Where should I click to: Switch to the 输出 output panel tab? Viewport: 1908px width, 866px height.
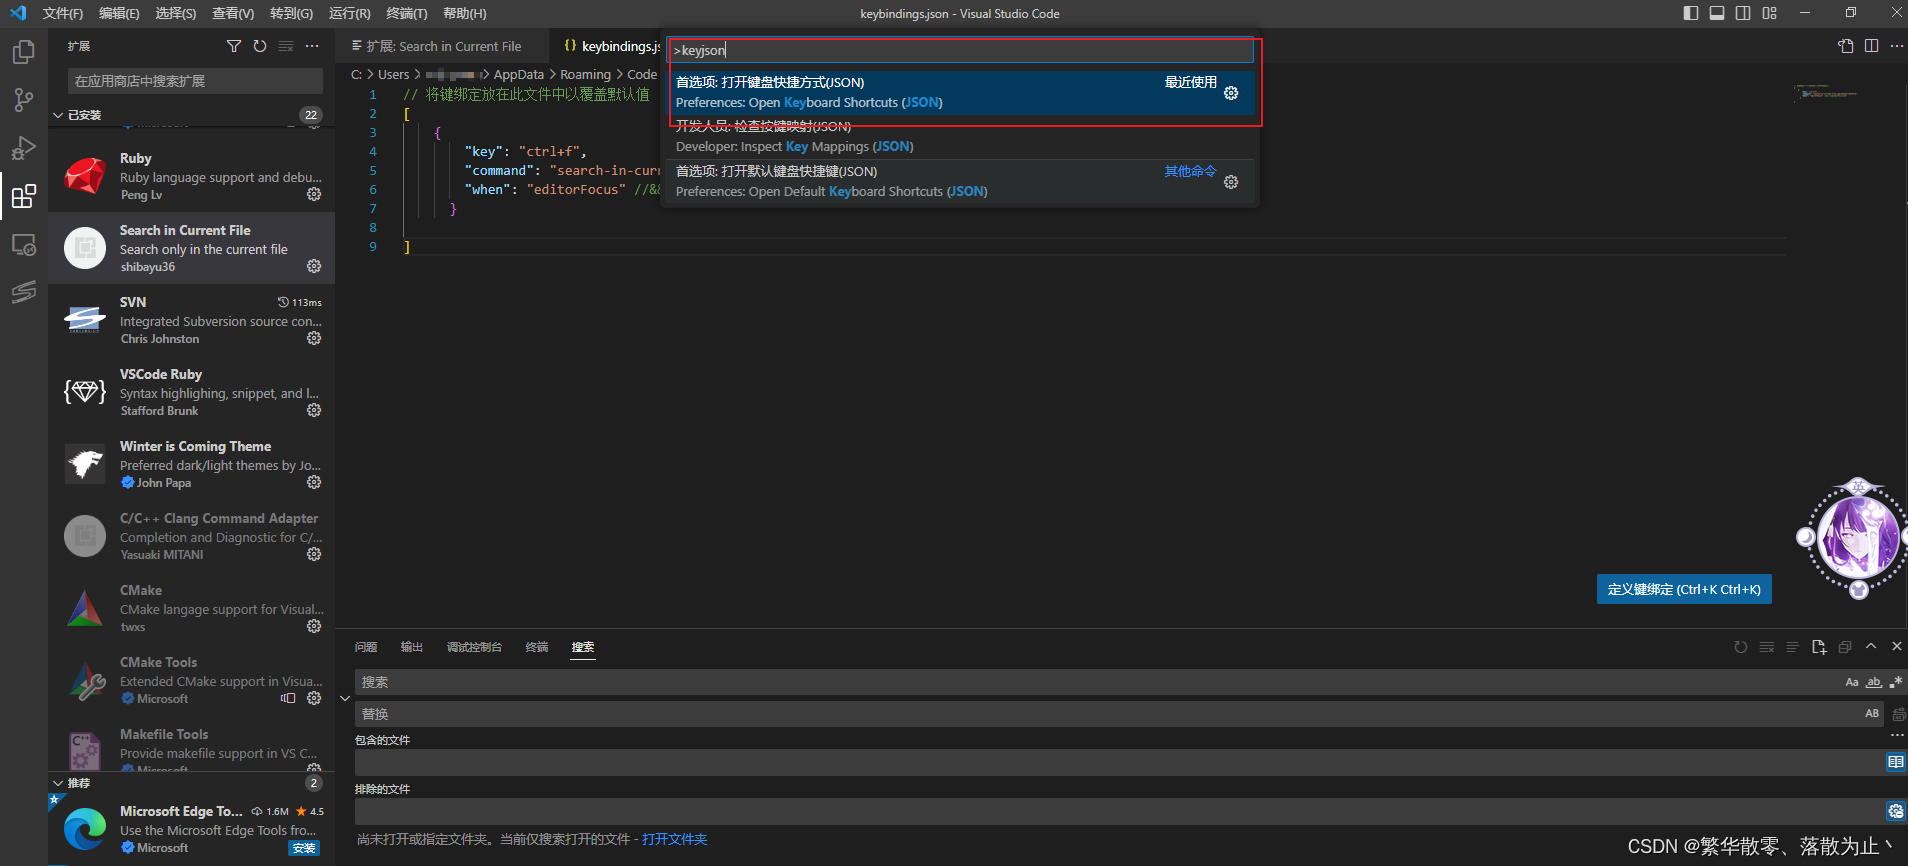(x=412, y=647)
